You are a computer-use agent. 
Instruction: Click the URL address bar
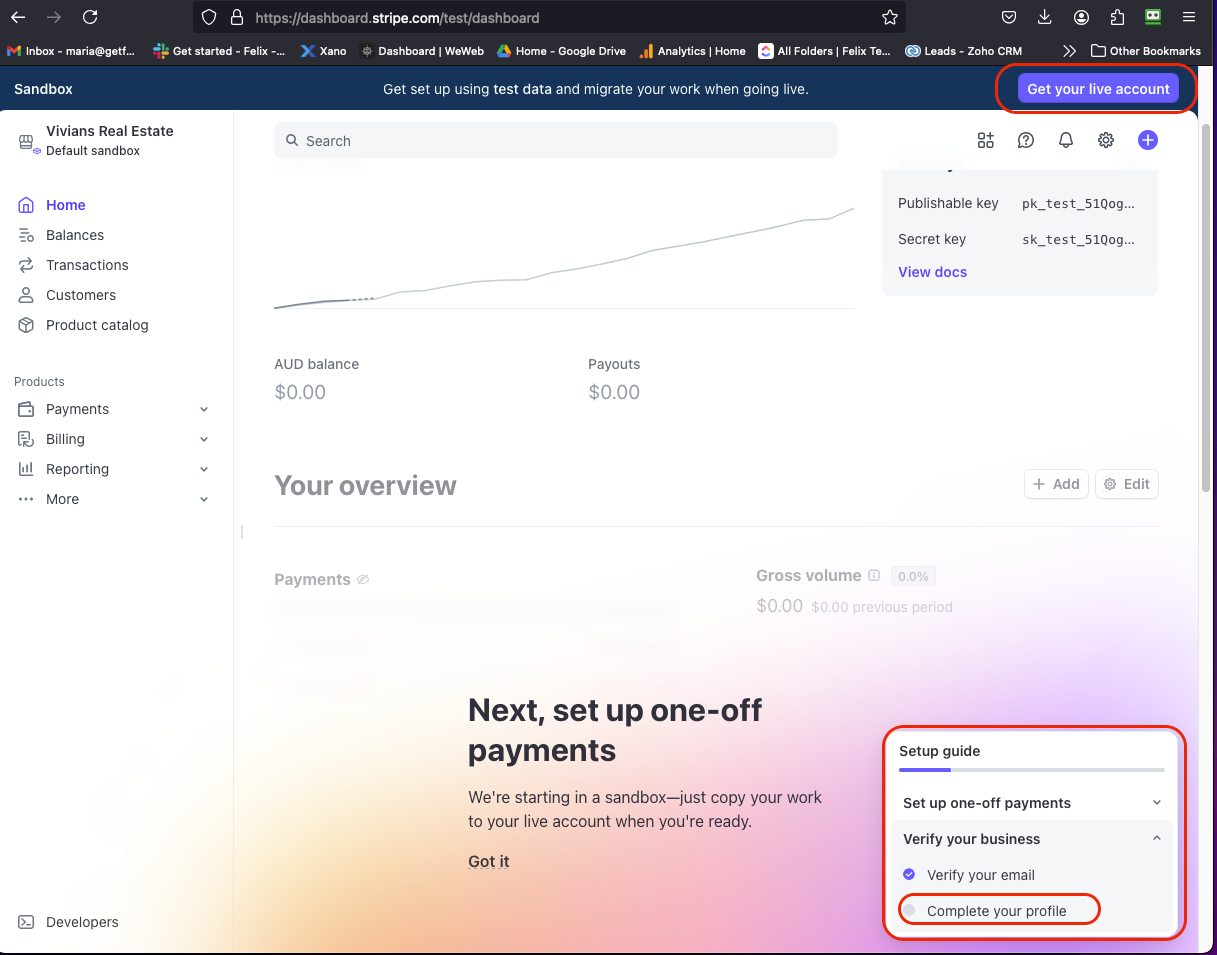tap(550, 17)
